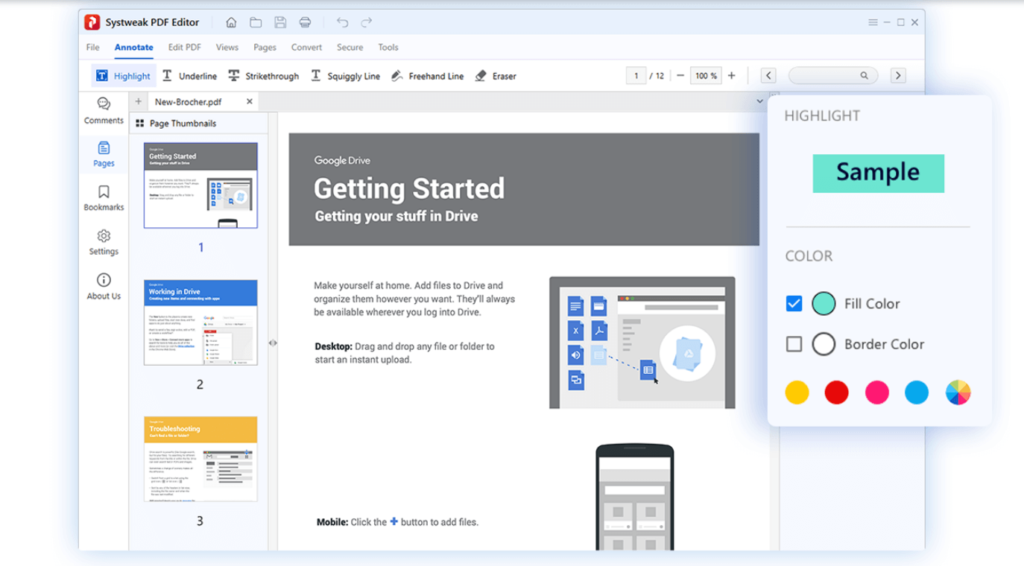Pick the blue color swatch
The width and height of the screenshot is (1024, 566).
tap(917, 392)
